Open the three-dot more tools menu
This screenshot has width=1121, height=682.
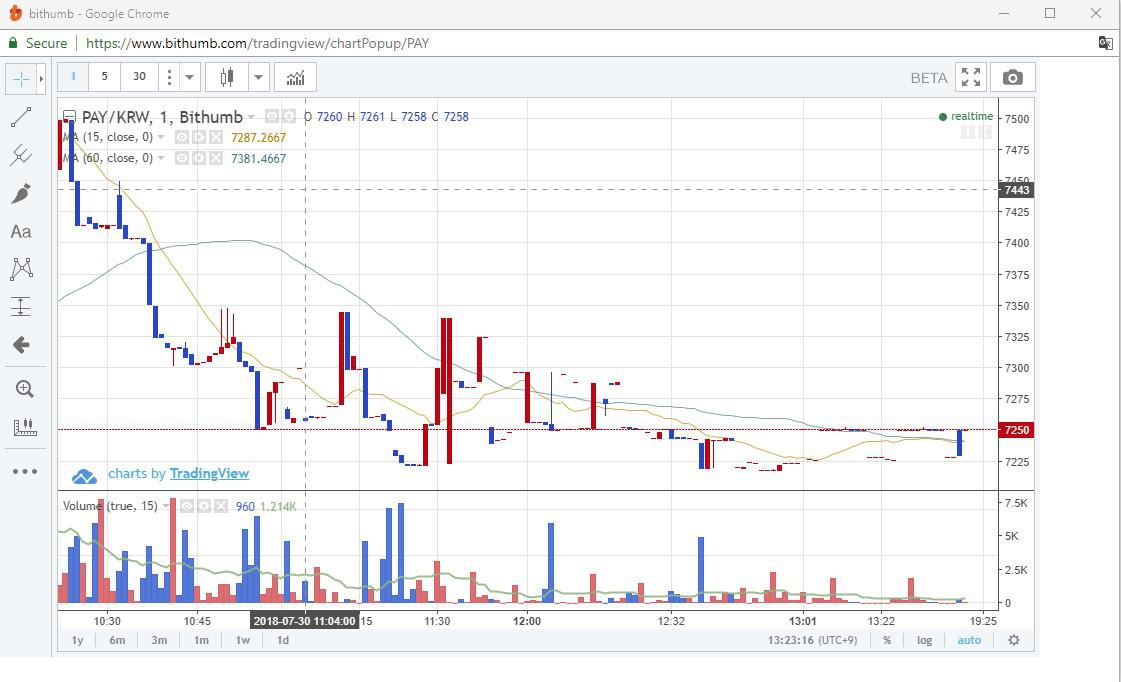[24, 471]
